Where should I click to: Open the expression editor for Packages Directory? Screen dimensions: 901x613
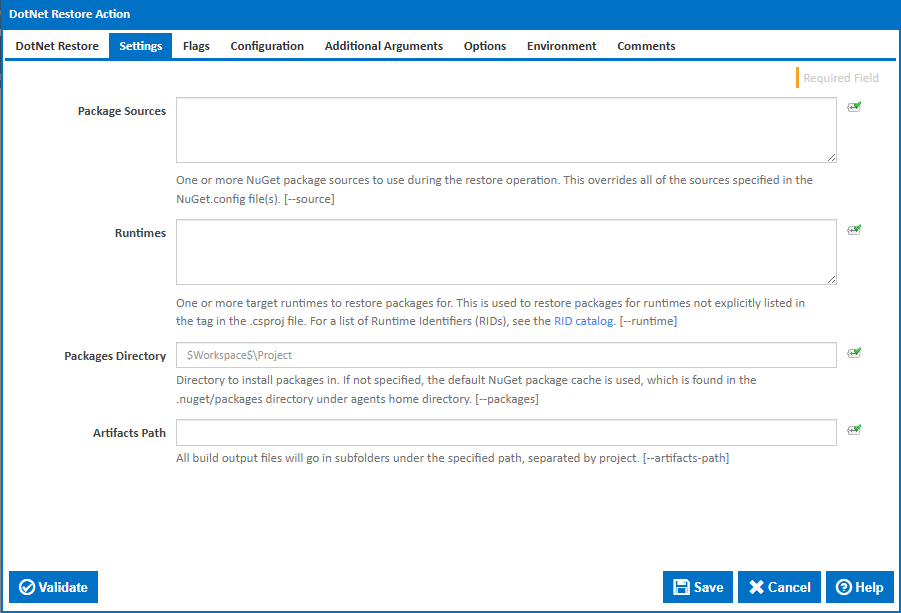pyautogui.click(x=854, y=350)
